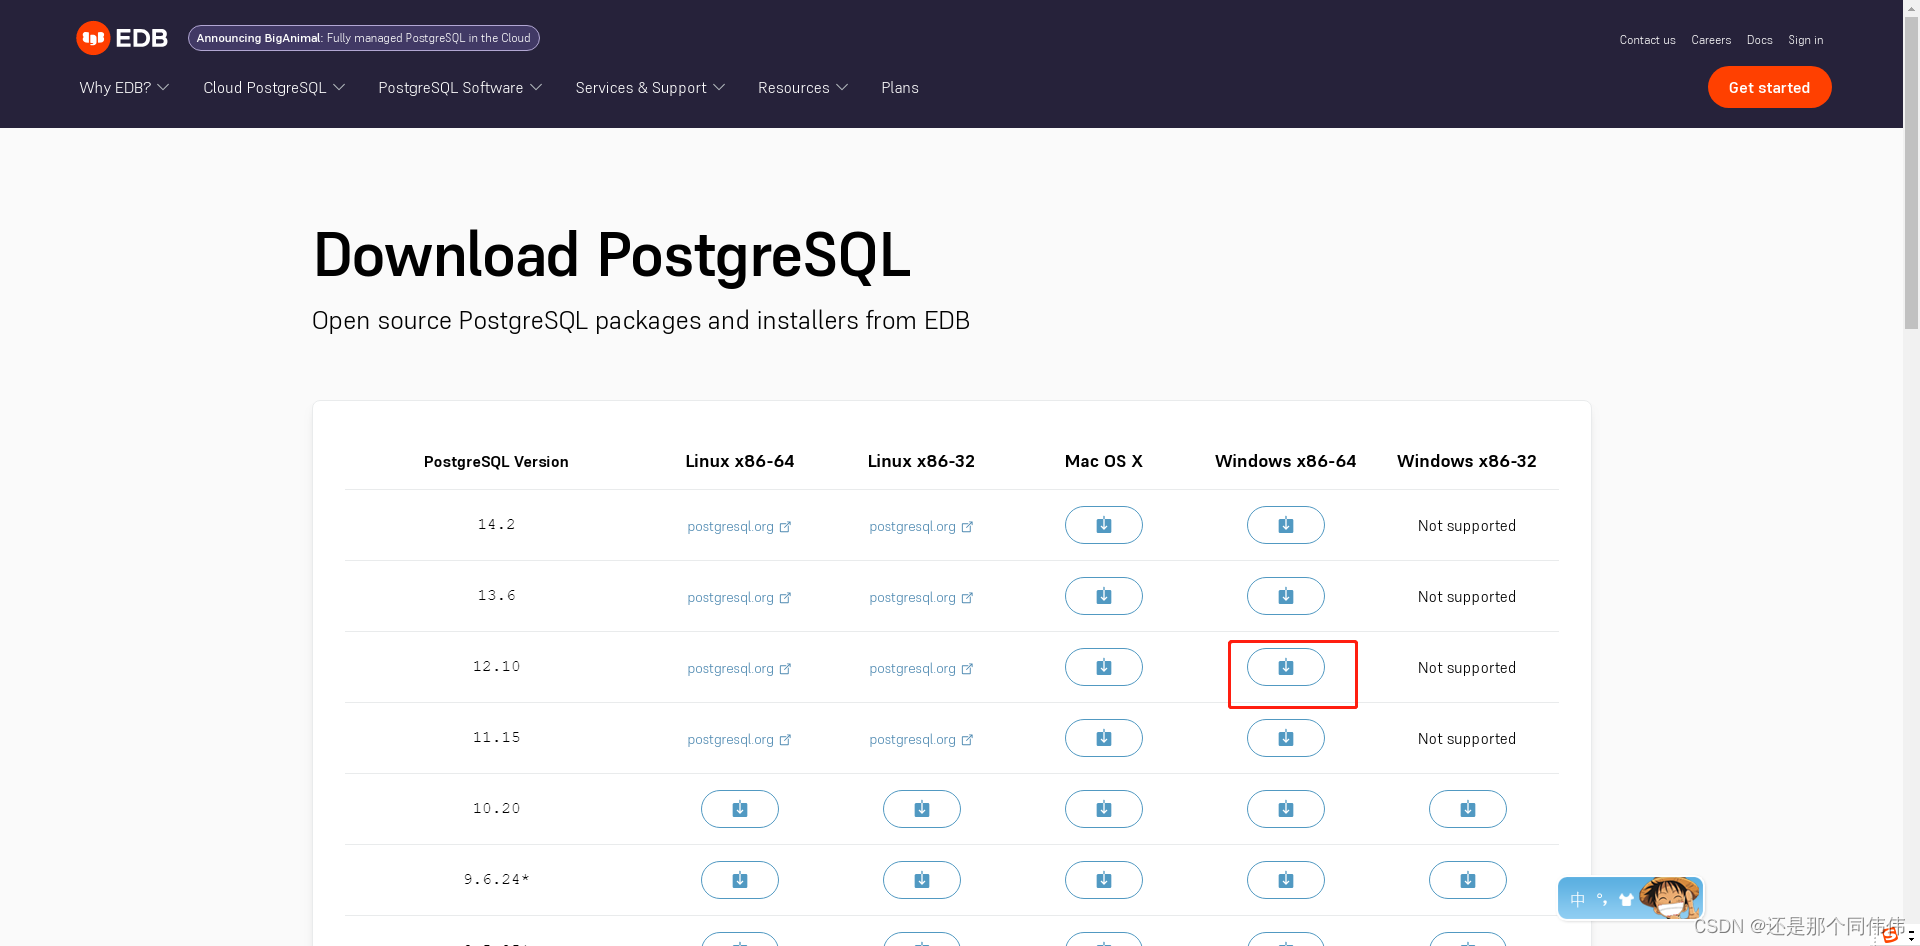Click the shirt skin icon on IME bar

(1626, 899)
